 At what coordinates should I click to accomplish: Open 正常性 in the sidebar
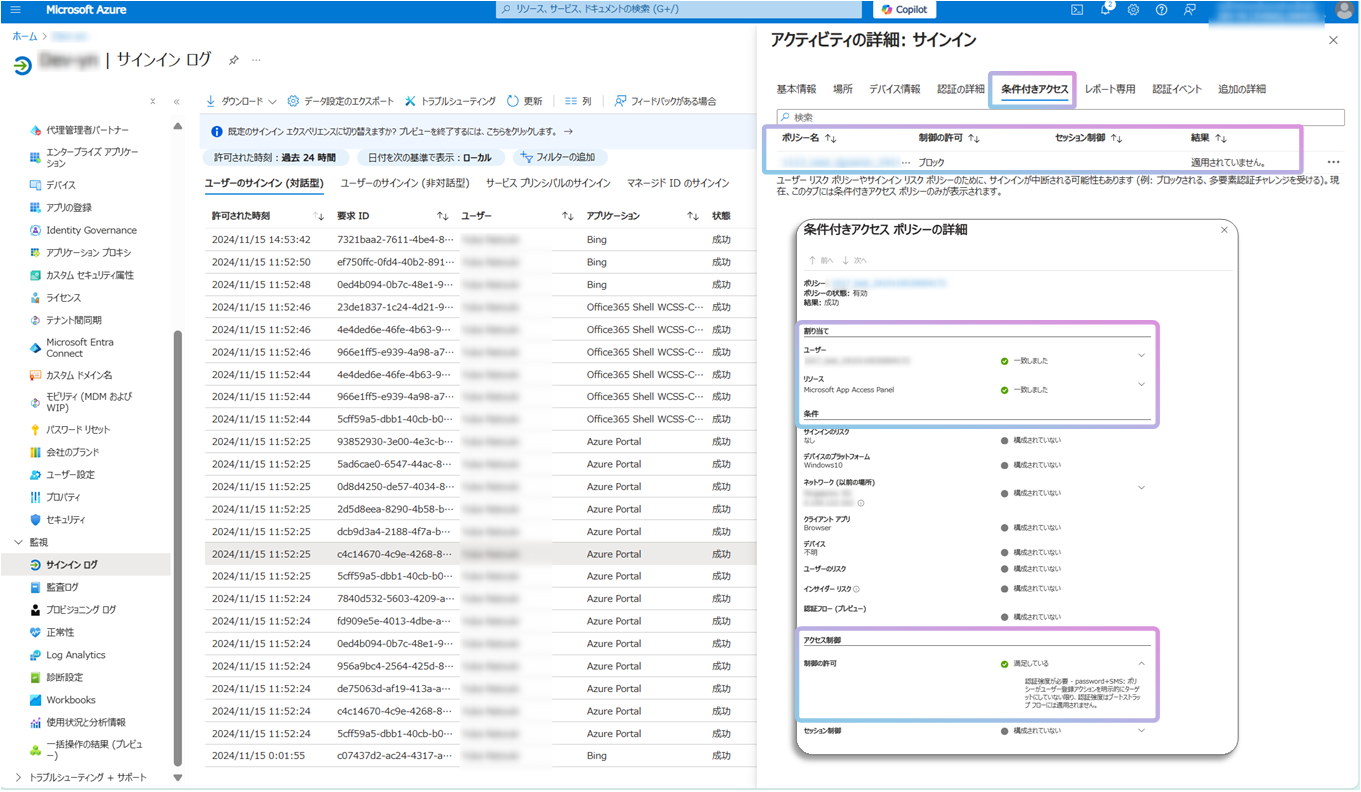click(60, 632)
